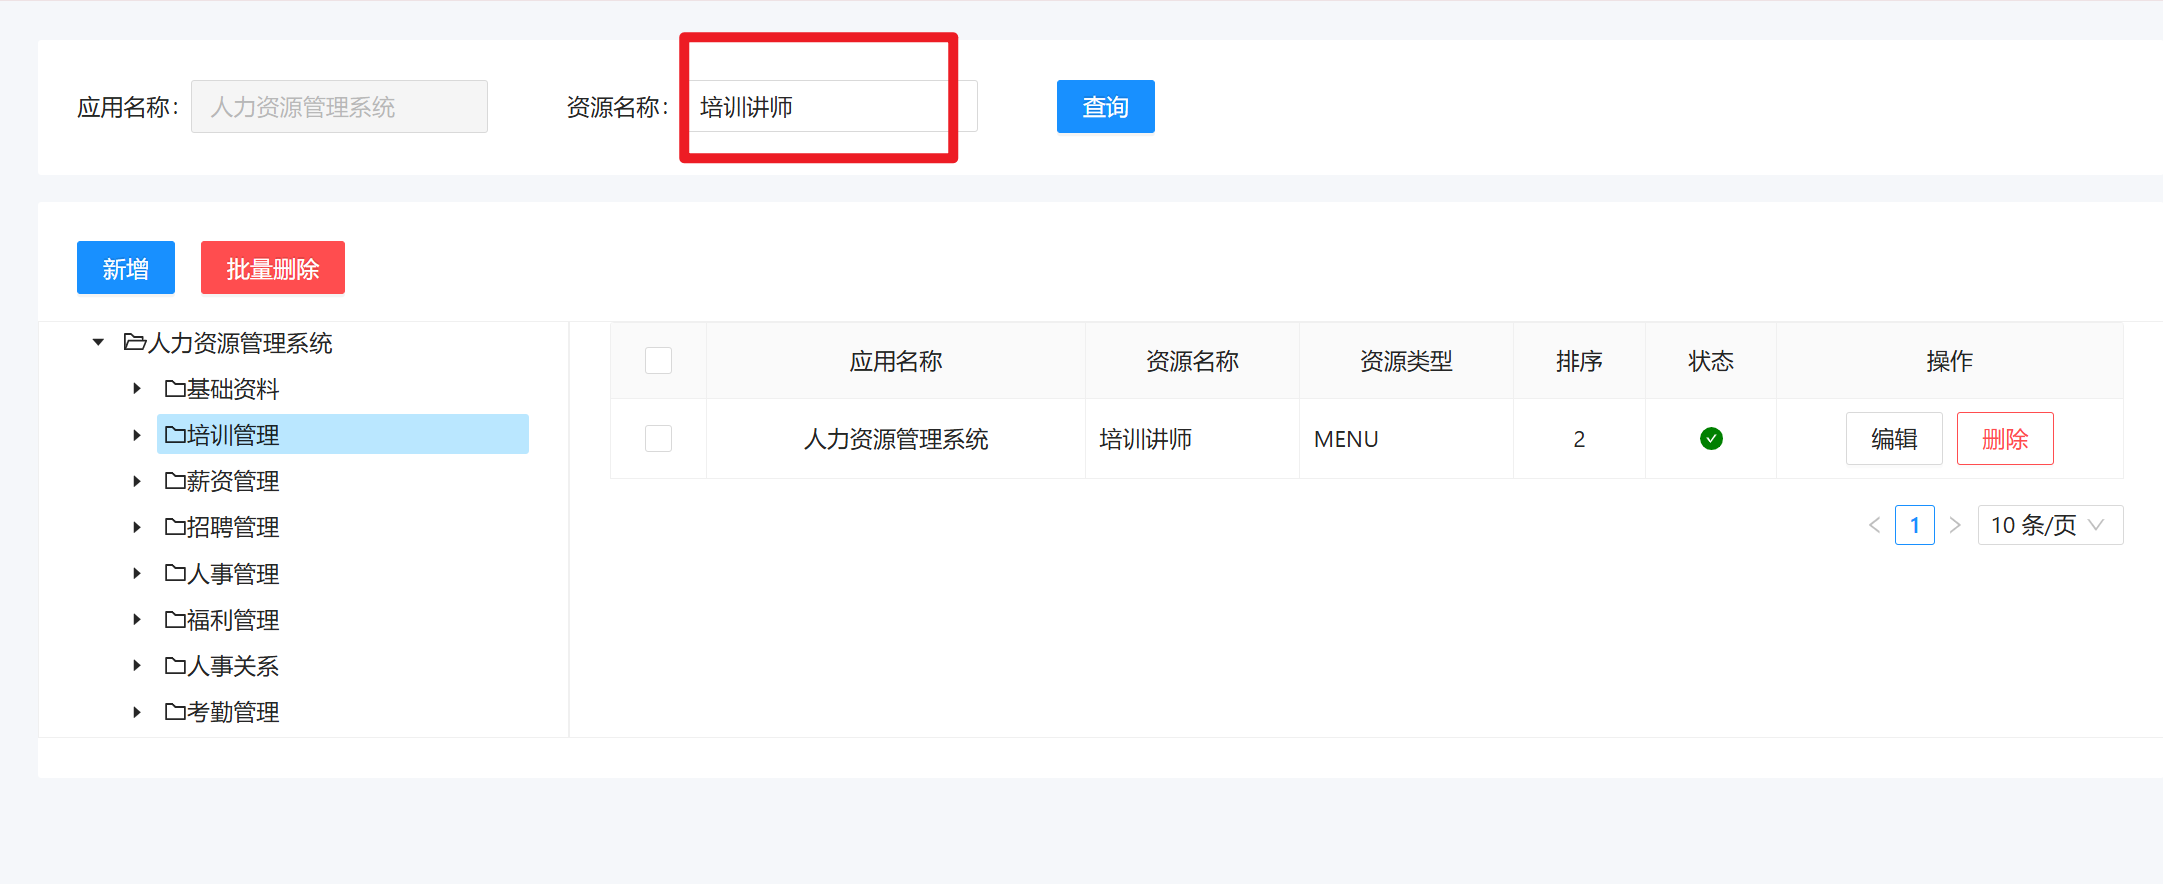Viewport: 2163px width, 884px height.
Task: Click the previous page arrow icon
Action: tap(1874, 525)
